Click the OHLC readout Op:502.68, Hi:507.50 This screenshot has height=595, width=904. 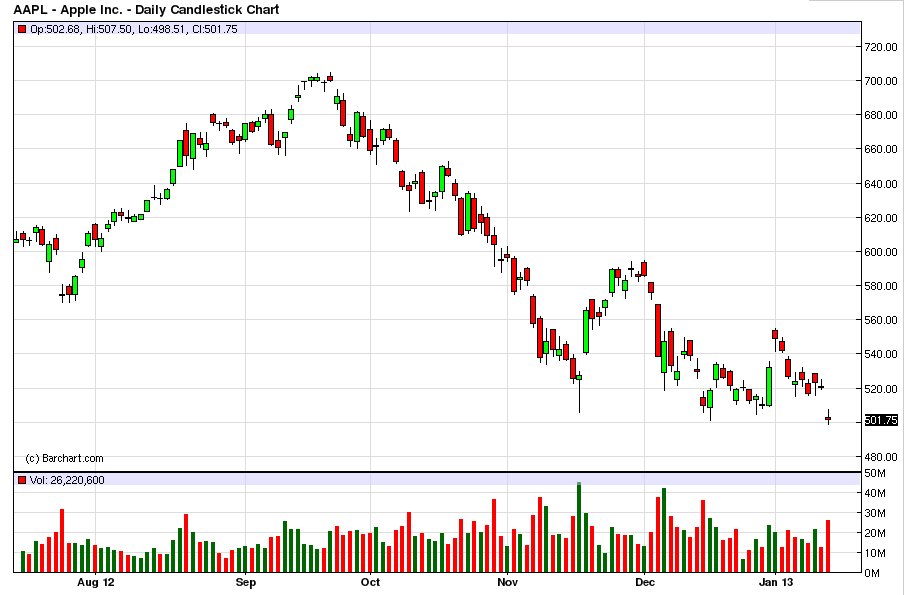click(81, 29)
